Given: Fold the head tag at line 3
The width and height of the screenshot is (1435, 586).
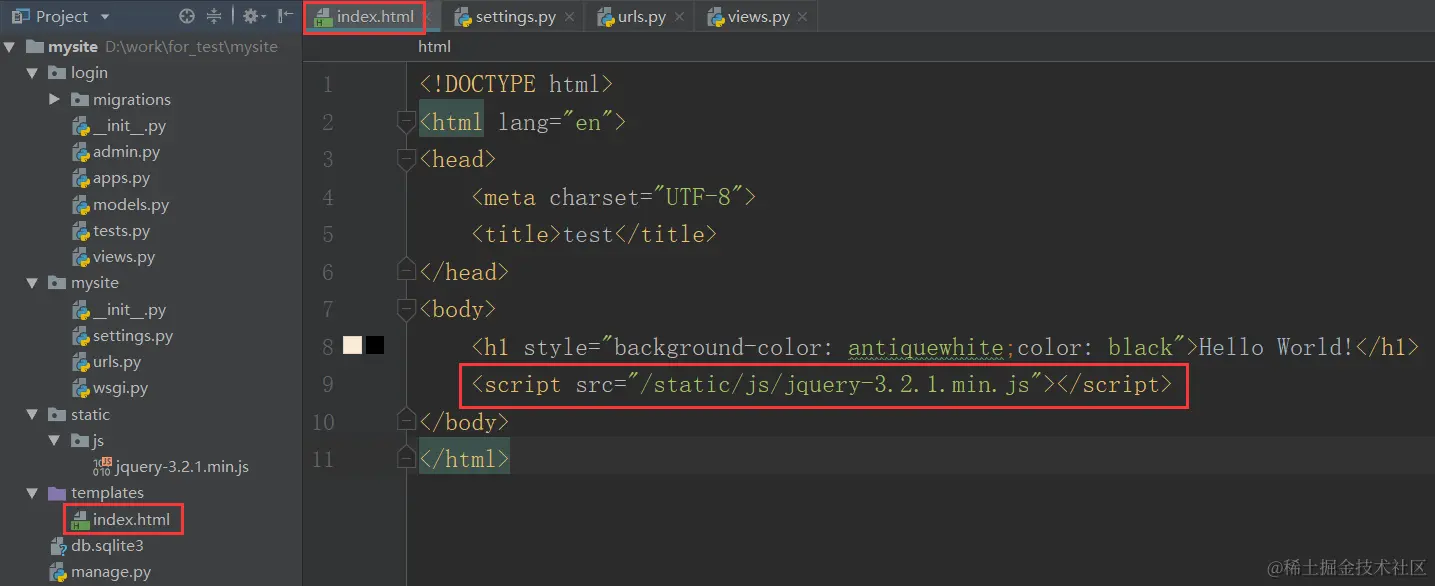Looking at the screenshot, I should point(406,160).
